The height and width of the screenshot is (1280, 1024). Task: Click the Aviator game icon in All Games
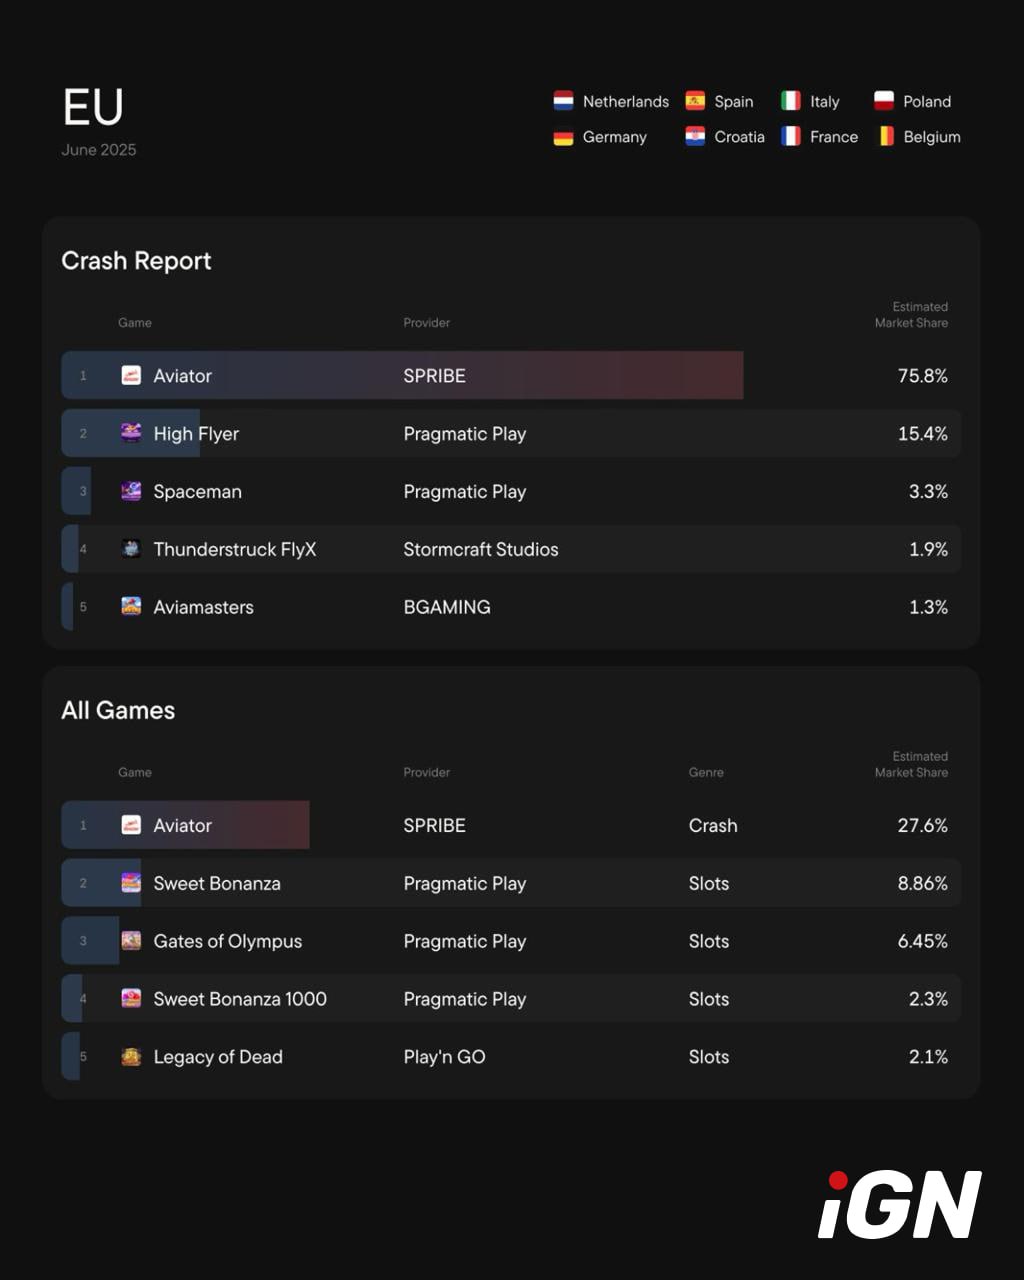point(131,825)
